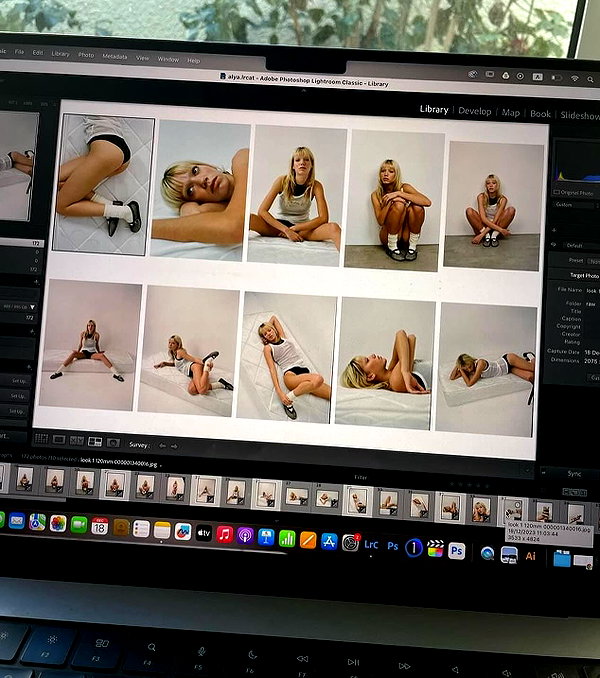Select the blonde face close-up filmstrip thumbnail
The image size is (600, 678).
click(481, 510)
